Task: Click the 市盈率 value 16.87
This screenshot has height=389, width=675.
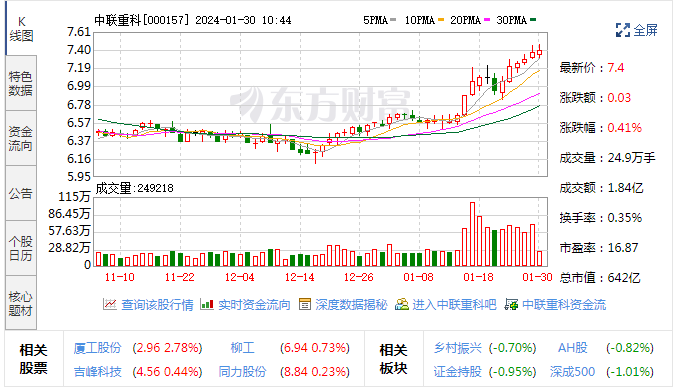Action: point(623,248)
